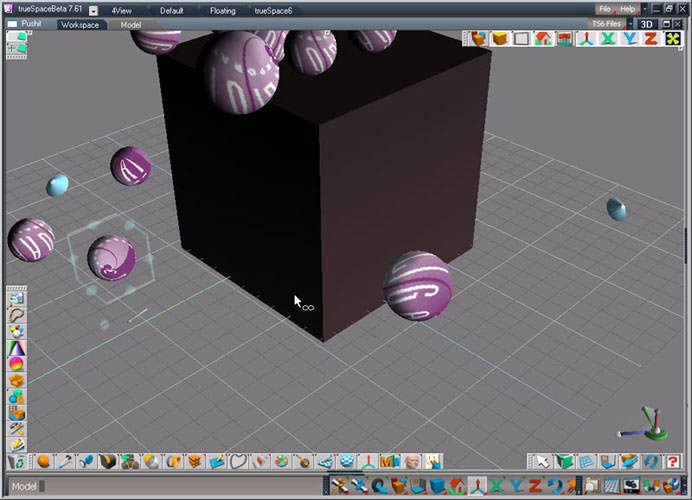
Task: Open dropdown arrow next to Help menu
Action: (643, 9)
